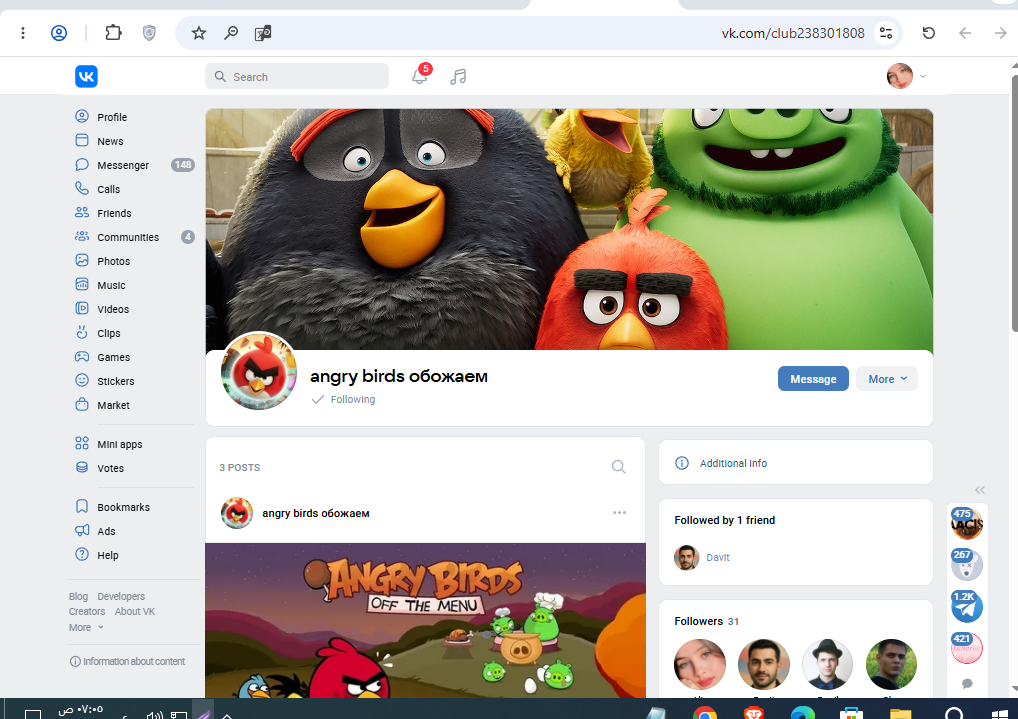1018x719 pixels.
Task: Click the Games controller icon
Action: [82, 357]
